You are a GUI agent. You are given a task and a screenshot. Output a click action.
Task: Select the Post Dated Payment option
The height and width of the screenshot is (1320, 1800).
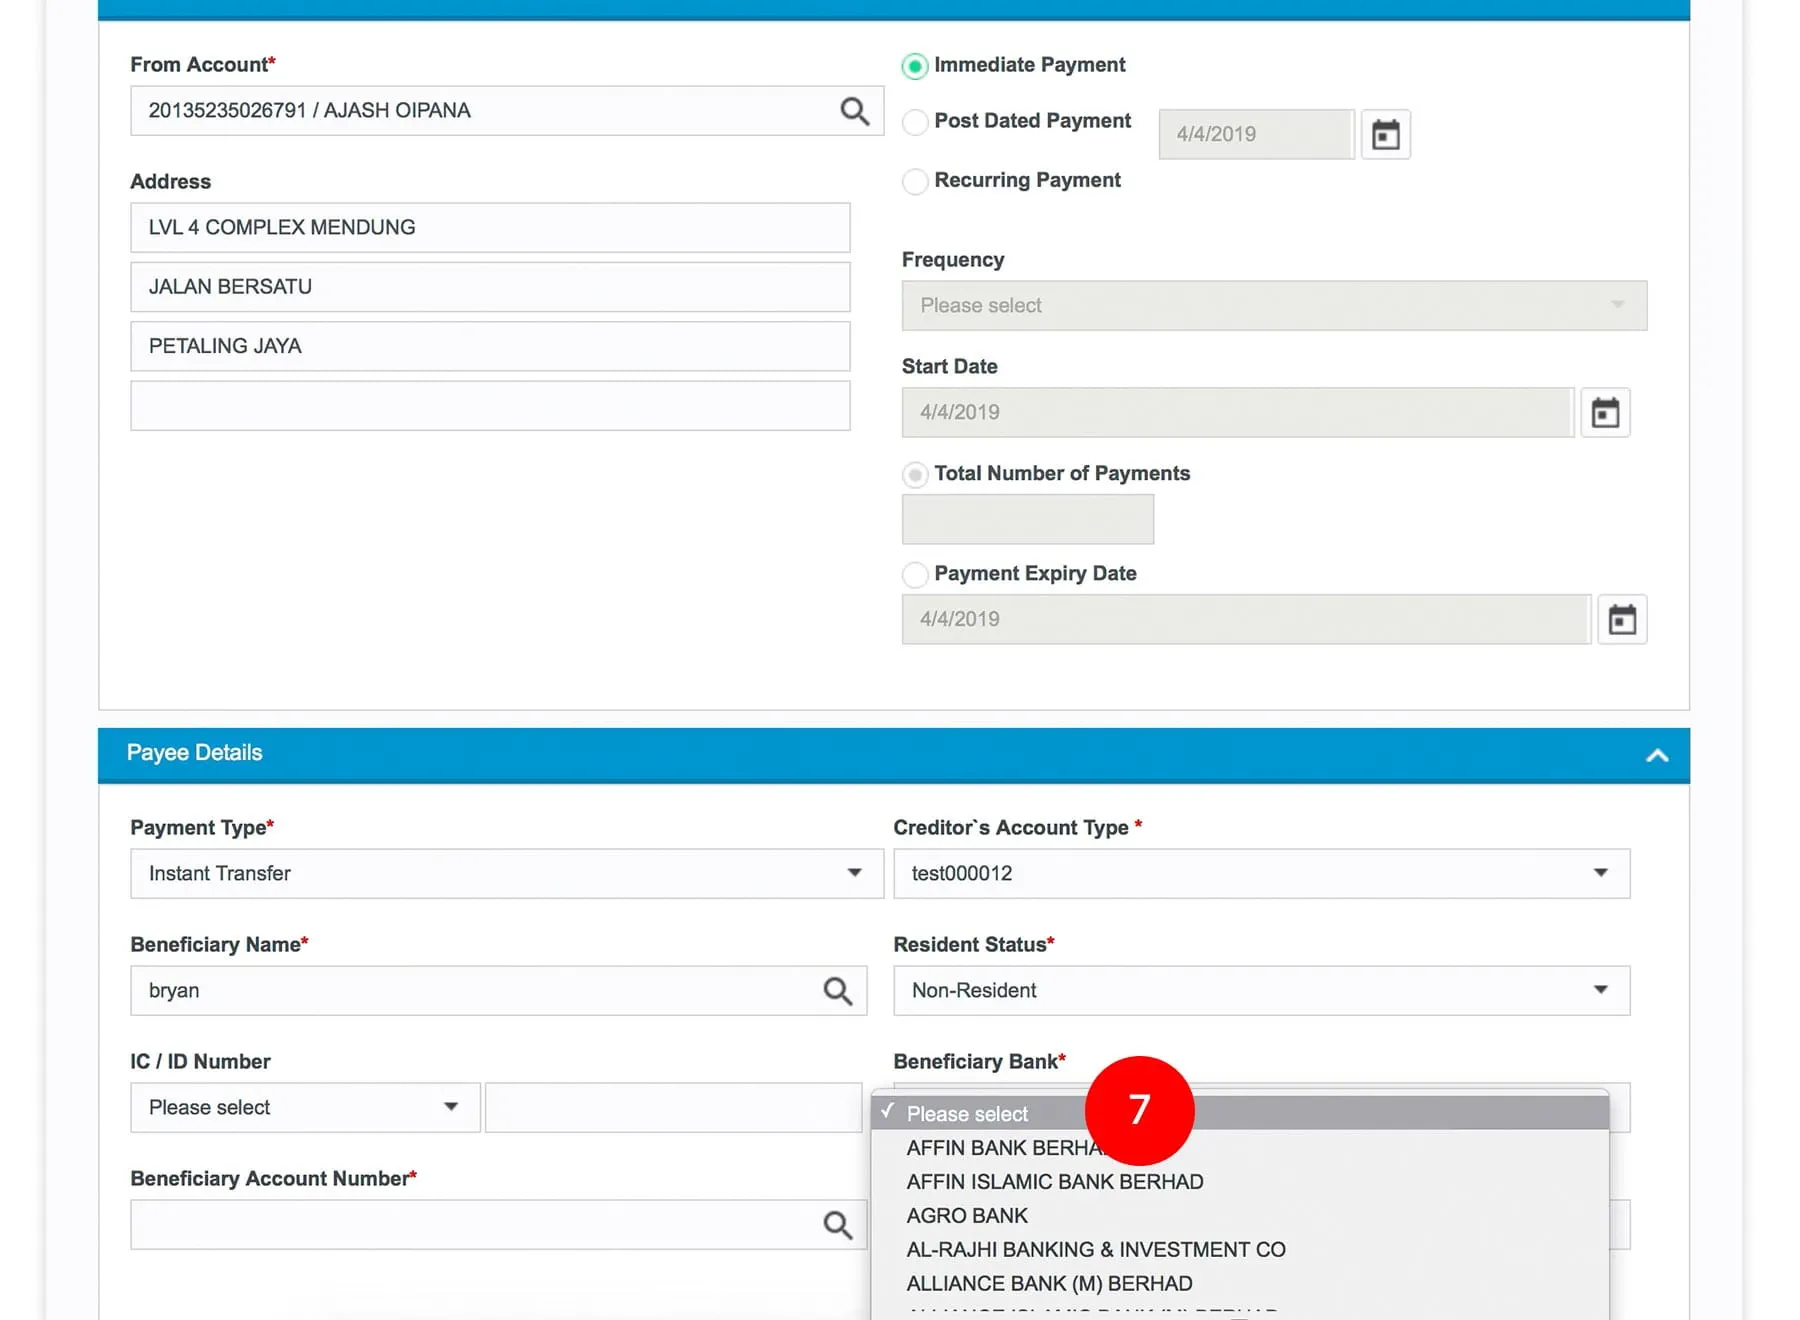click(x=914, y=122)
